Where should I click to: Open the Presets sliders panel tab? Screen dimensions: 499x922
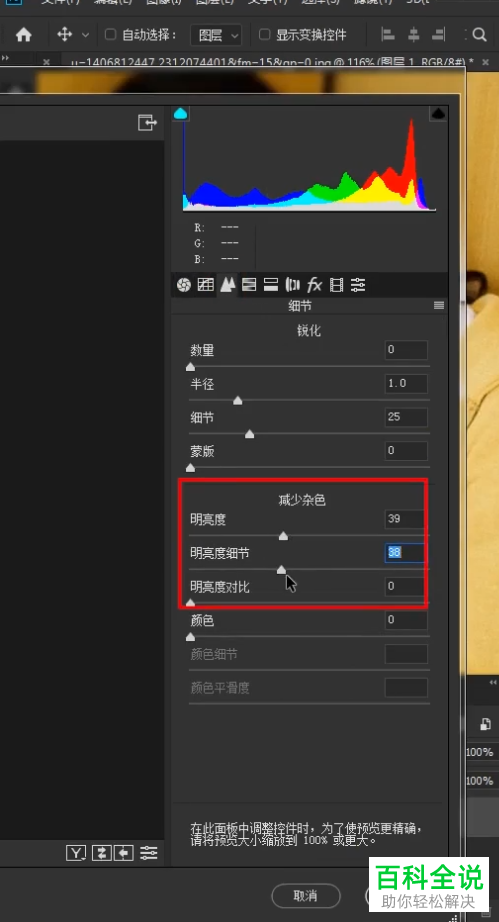pos(358,286)
